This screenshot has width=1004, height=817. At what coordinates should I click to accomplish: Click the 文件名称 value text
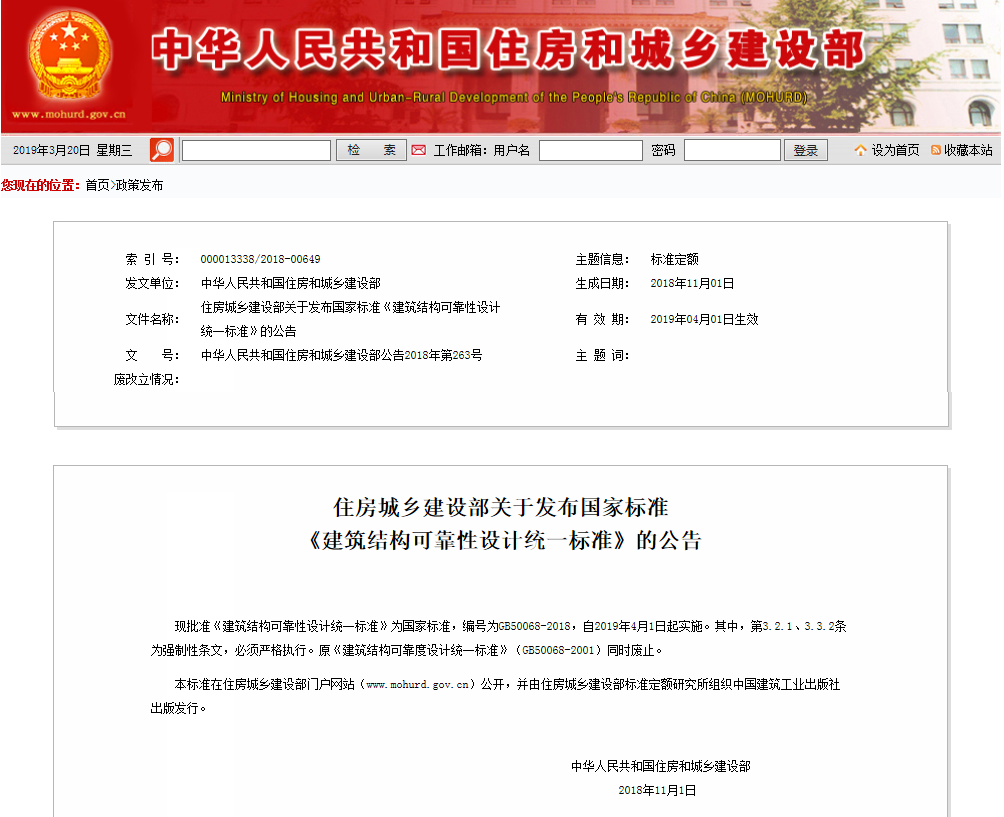(x=350, y=319)
